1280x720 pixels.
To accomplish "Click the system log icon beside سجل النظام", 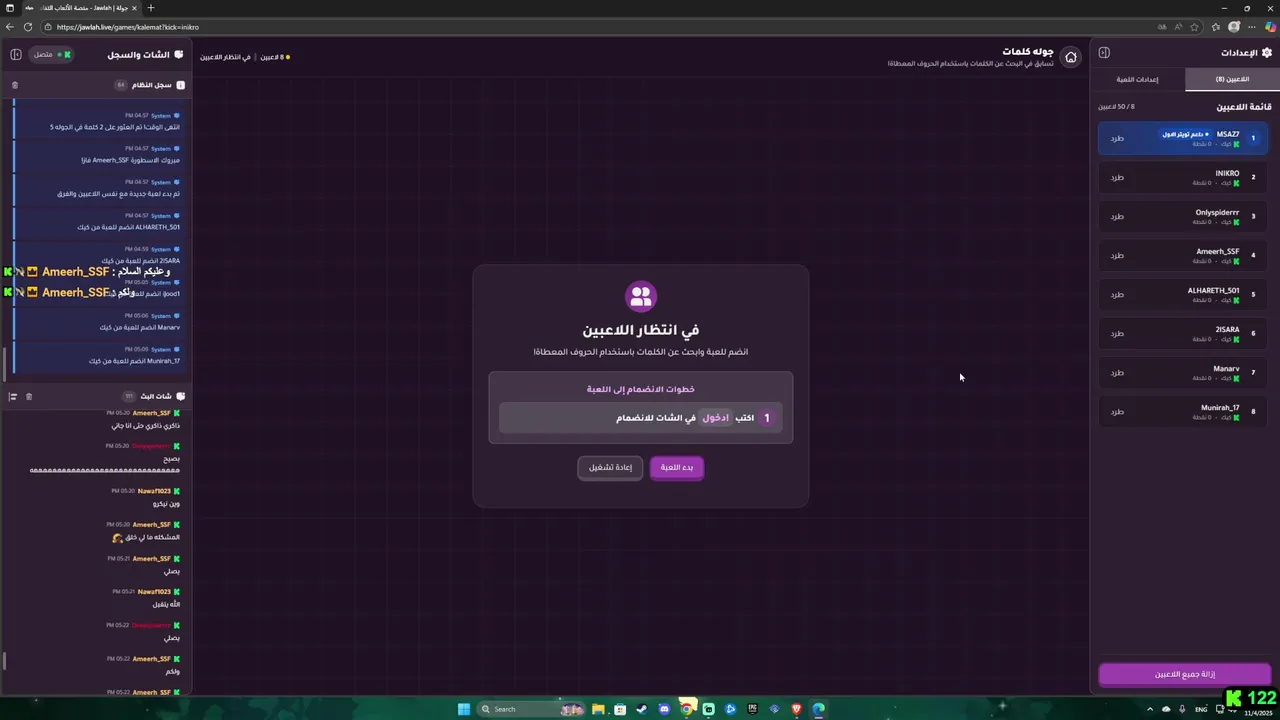I will [x=180, y=85].
